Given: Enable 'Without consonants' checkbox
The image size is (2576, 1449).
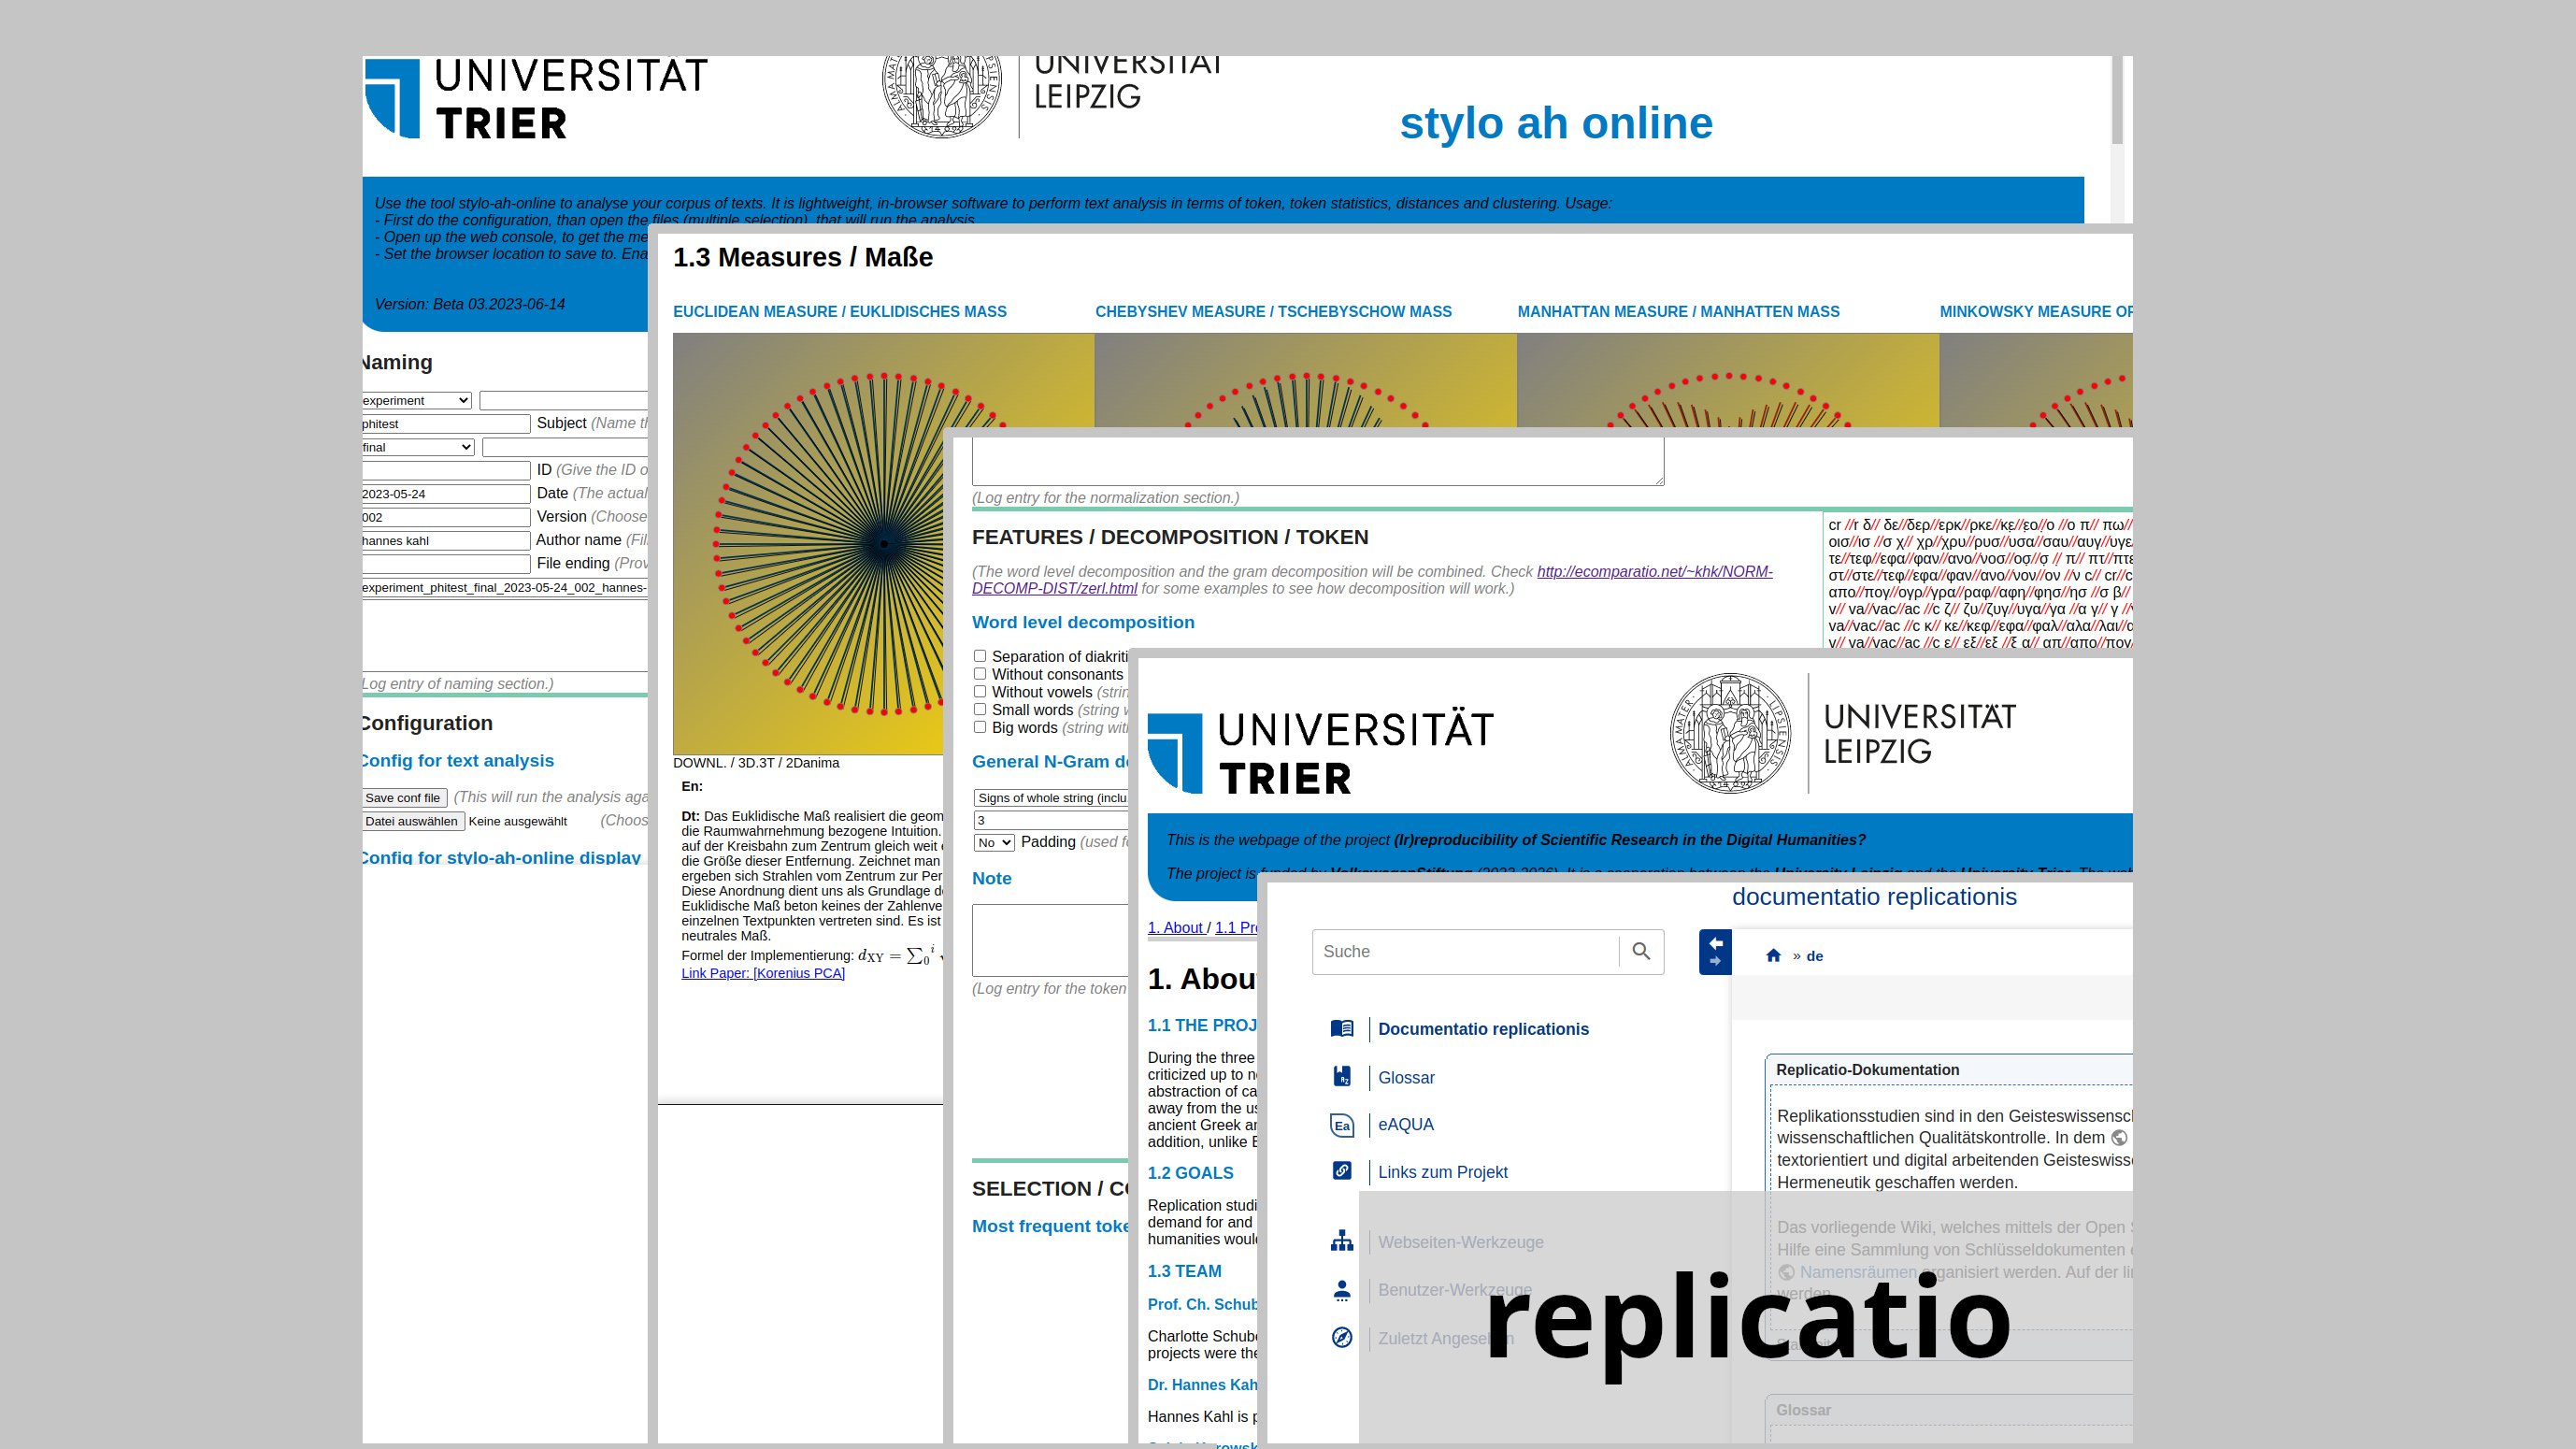Looking at the screenshot, I should click(x=980, y=674).
